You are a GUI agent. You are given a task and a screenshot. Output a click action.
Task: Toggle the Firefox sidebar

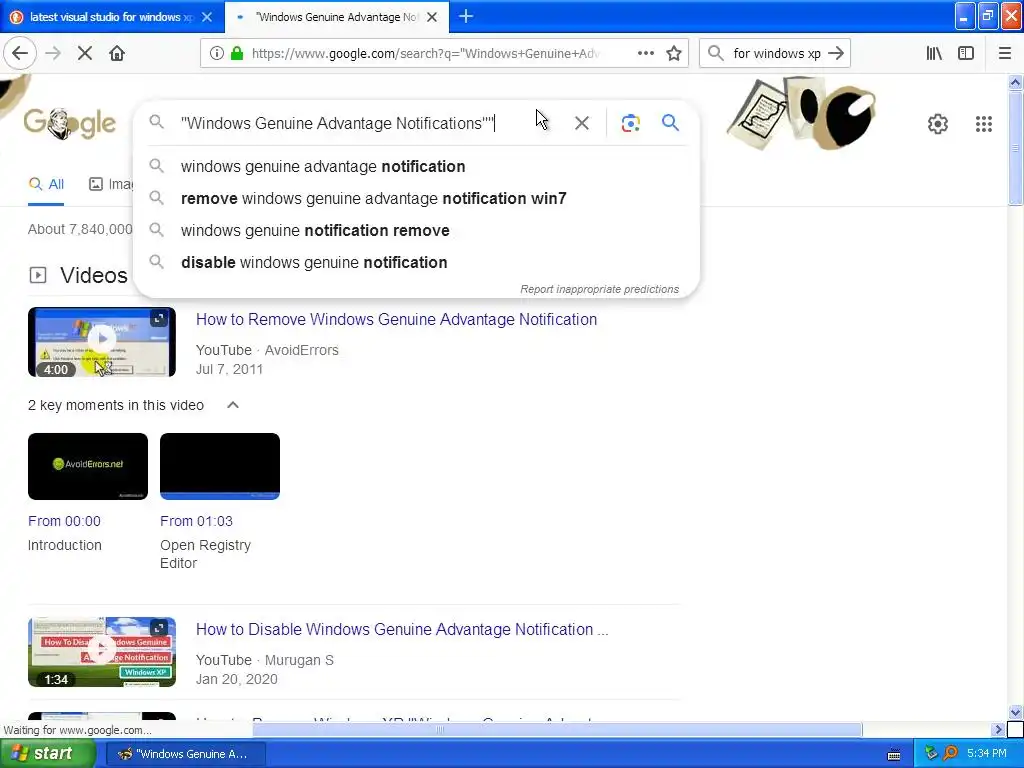point(966,53)
